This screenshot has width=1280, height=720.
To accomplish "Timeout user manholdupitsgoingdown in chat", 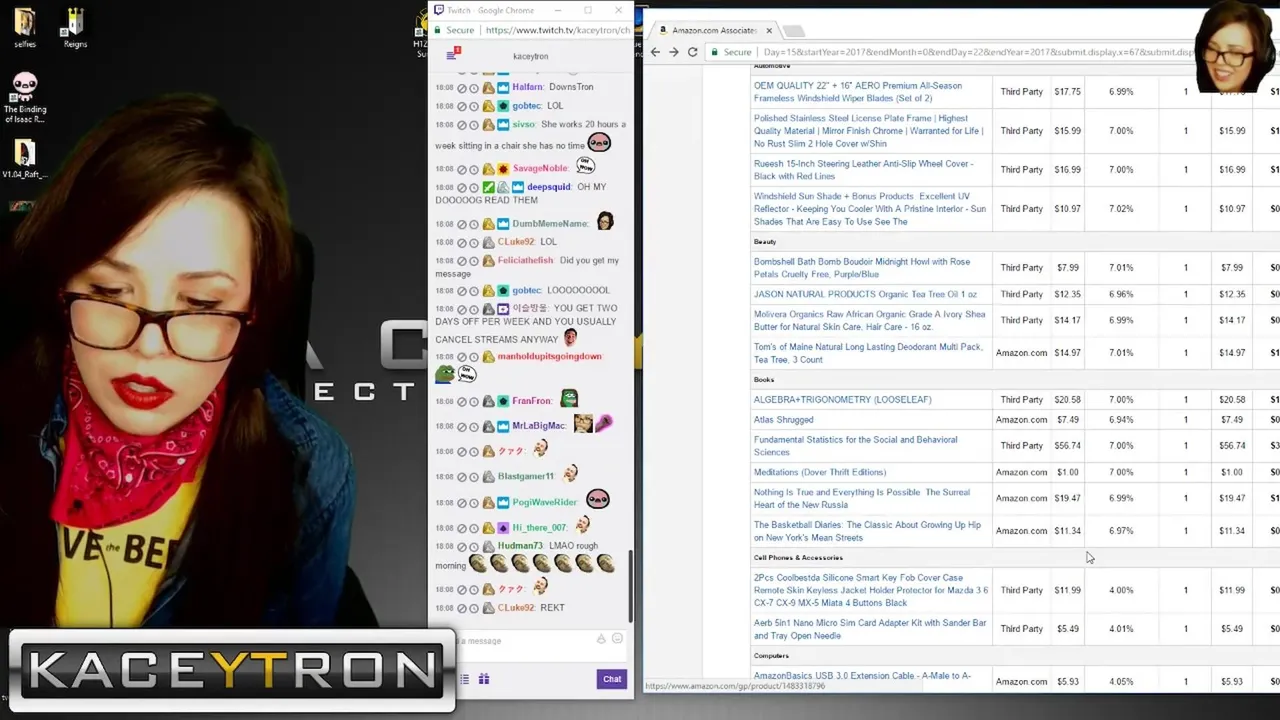I will [x=474, y=357].
